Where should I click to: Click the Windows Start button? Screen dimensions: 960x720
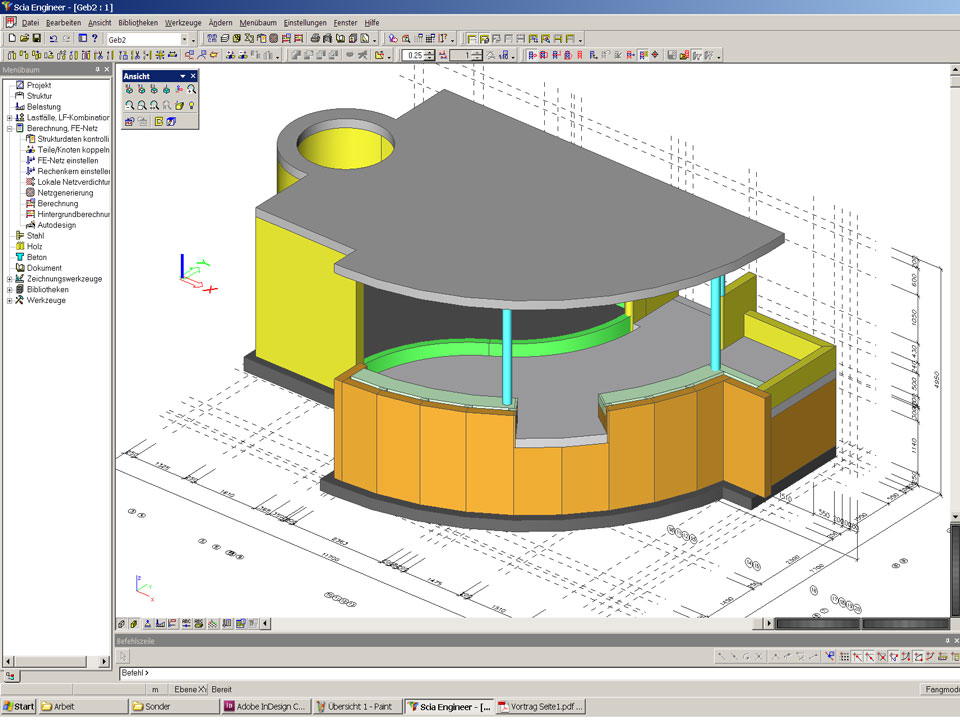(x=19, y=706)
